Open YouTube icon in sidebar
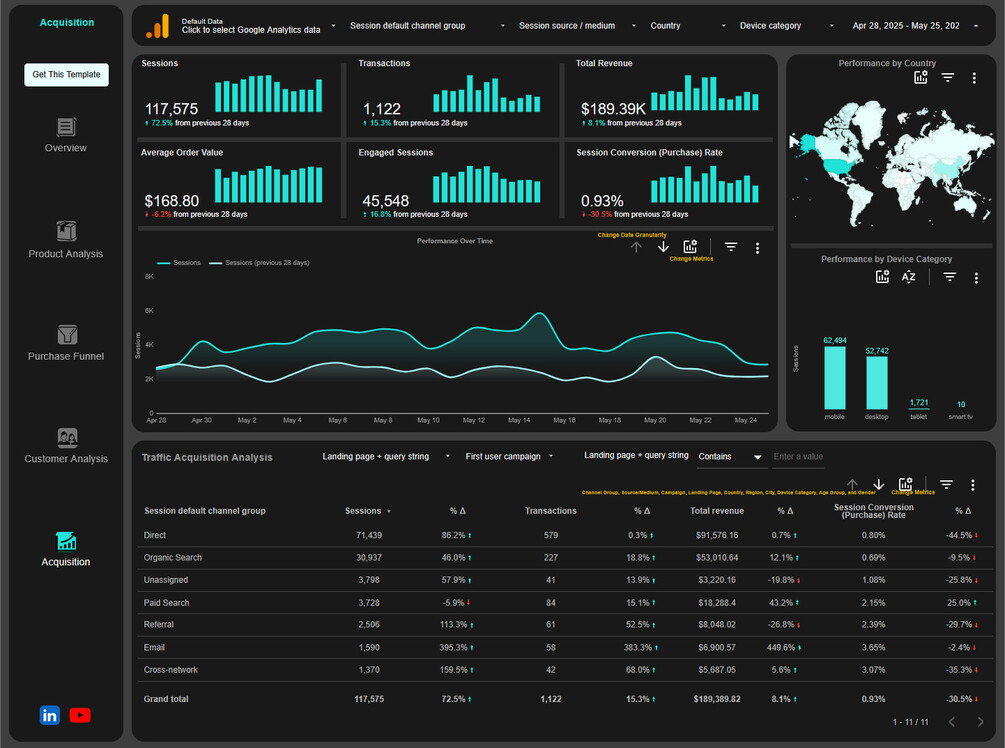This screenshot has width=1005, height=748. tap(80, 715)
